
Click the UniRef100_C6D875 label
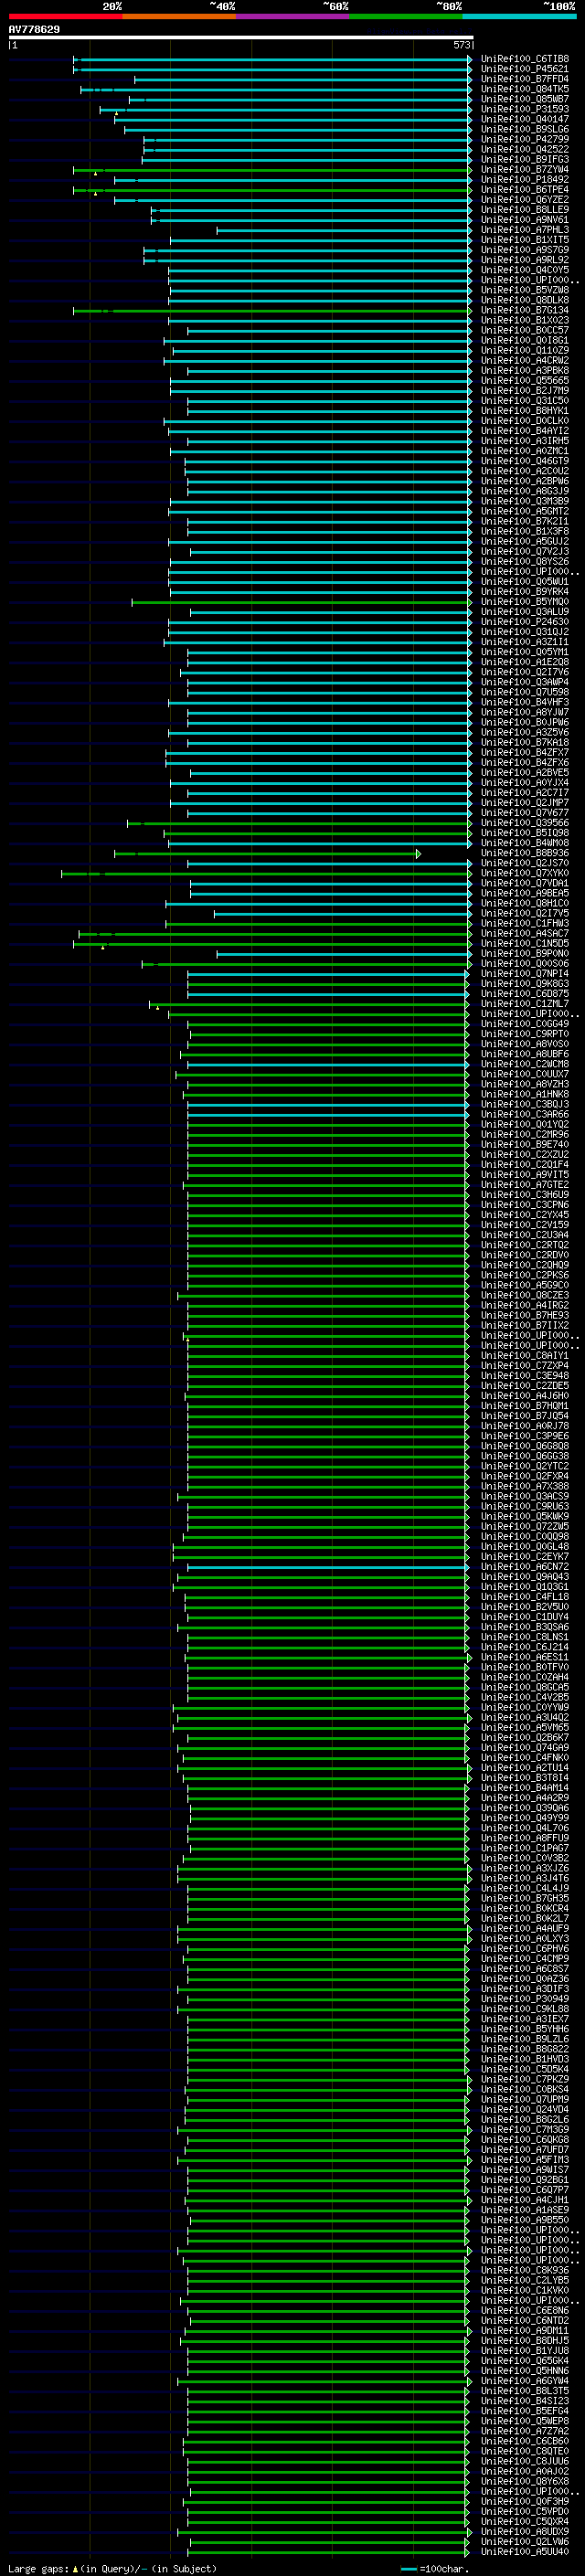pyautogui.click(x=524, y=994)
